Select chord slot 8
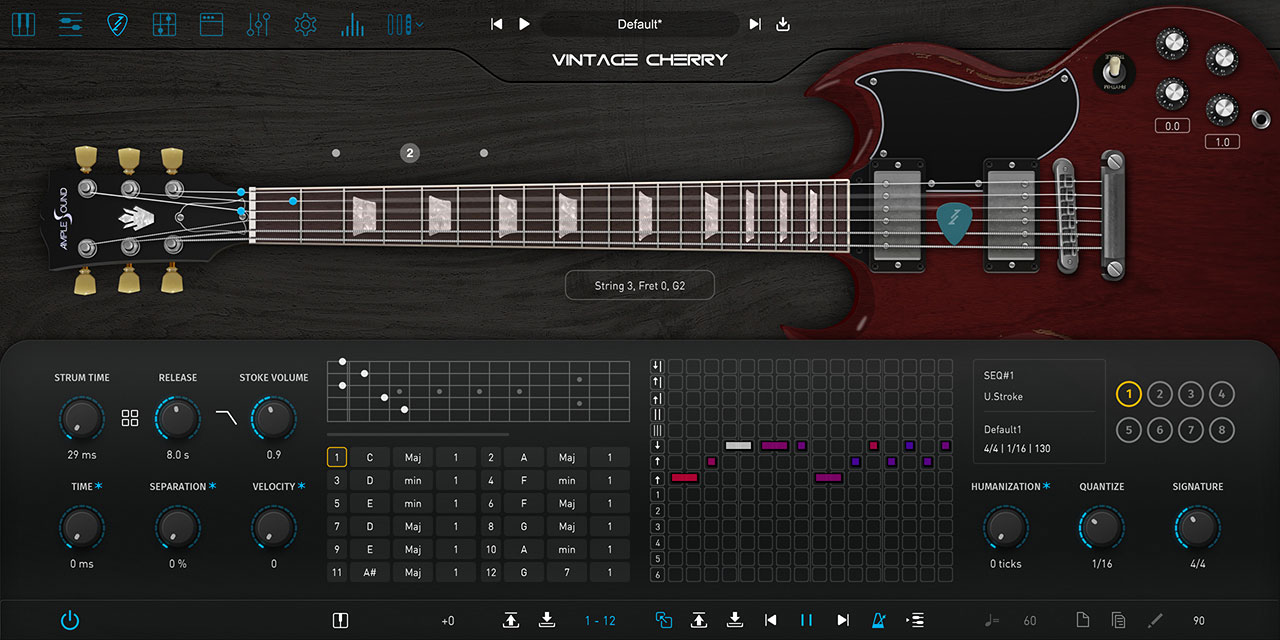 (x=491, y=527)
